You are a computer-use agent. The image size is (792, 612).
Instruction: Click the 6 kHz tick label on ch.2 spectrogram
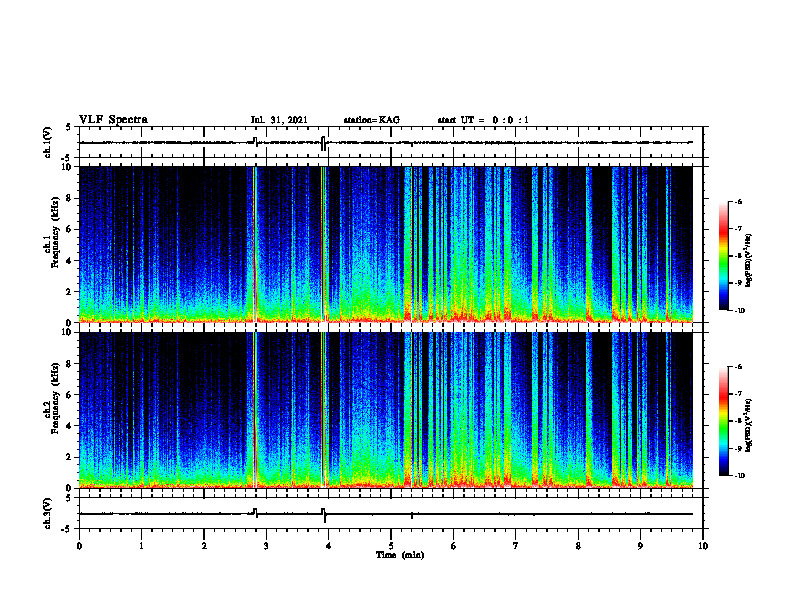click(70, 395)
